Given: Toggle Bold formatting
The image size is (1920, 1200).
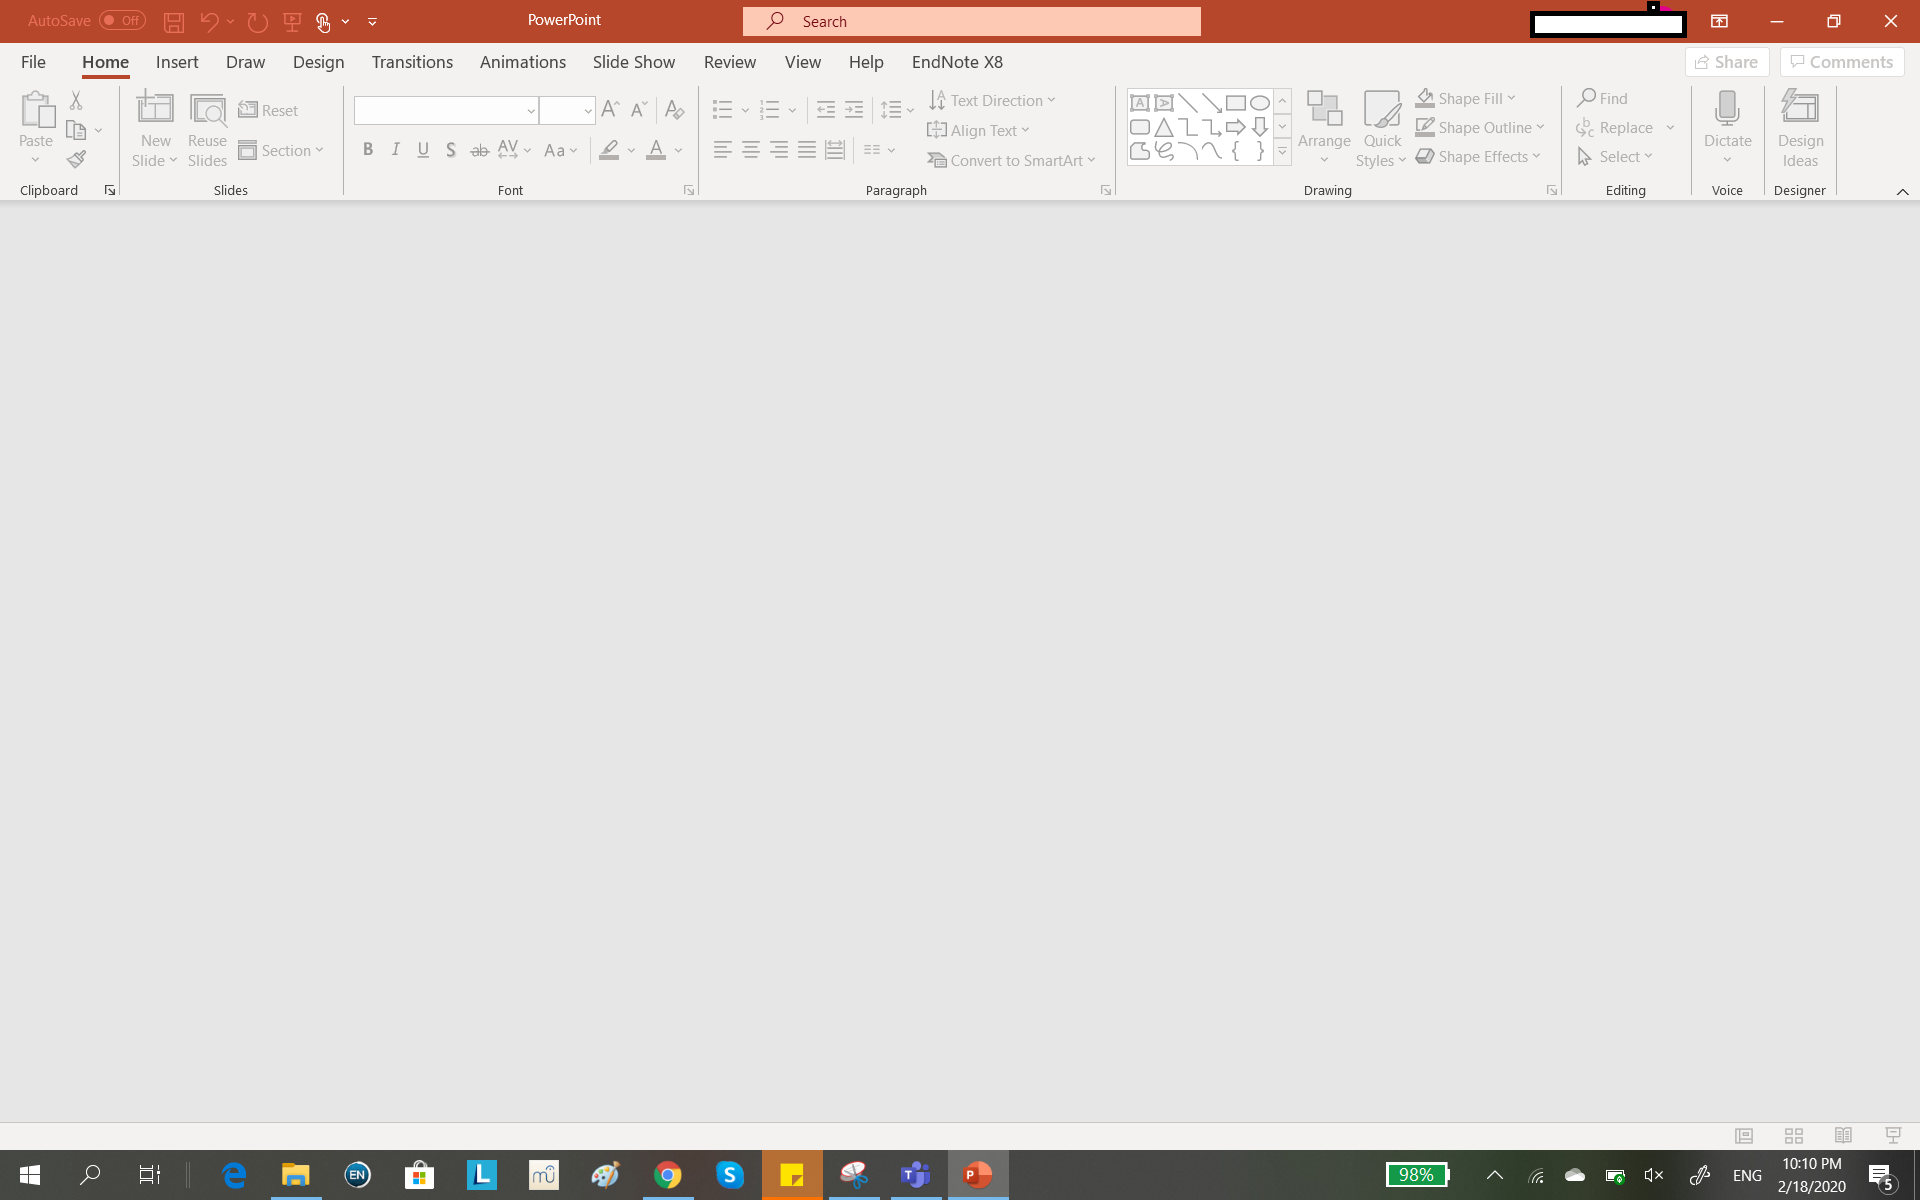Looking at the screenshot, I should click(x=368, y=150).
